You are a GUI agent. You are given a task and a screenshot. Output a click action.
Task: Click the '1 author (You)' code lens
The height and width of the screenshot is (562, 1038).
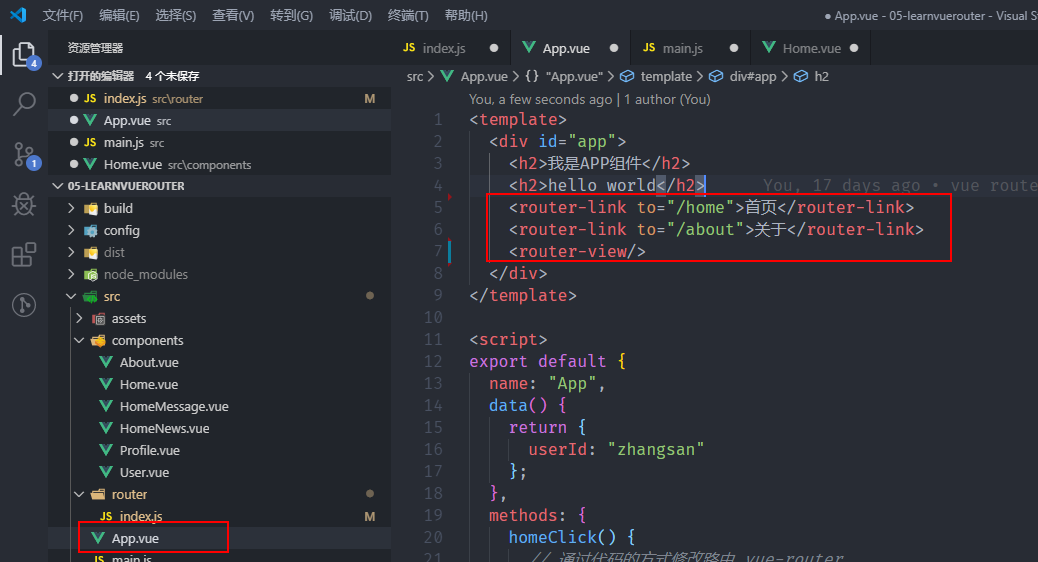pos(667,99)
